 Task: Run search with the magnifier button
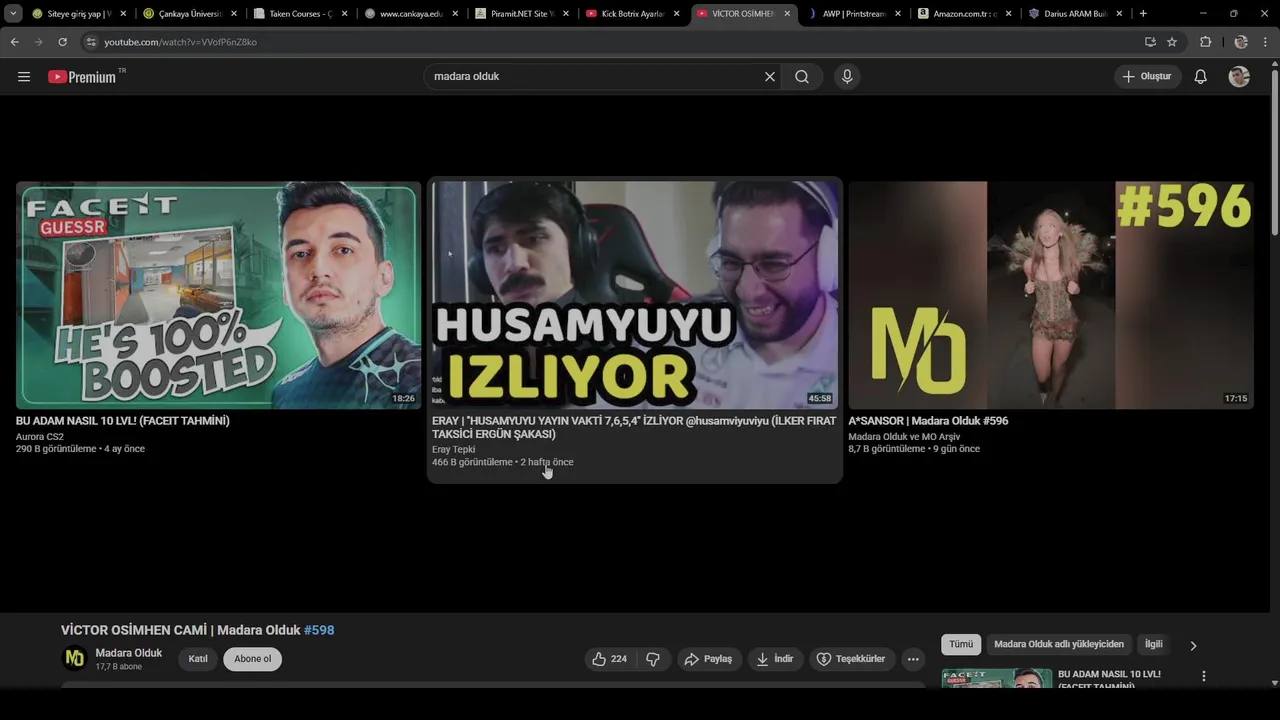[x=802, y=77]
